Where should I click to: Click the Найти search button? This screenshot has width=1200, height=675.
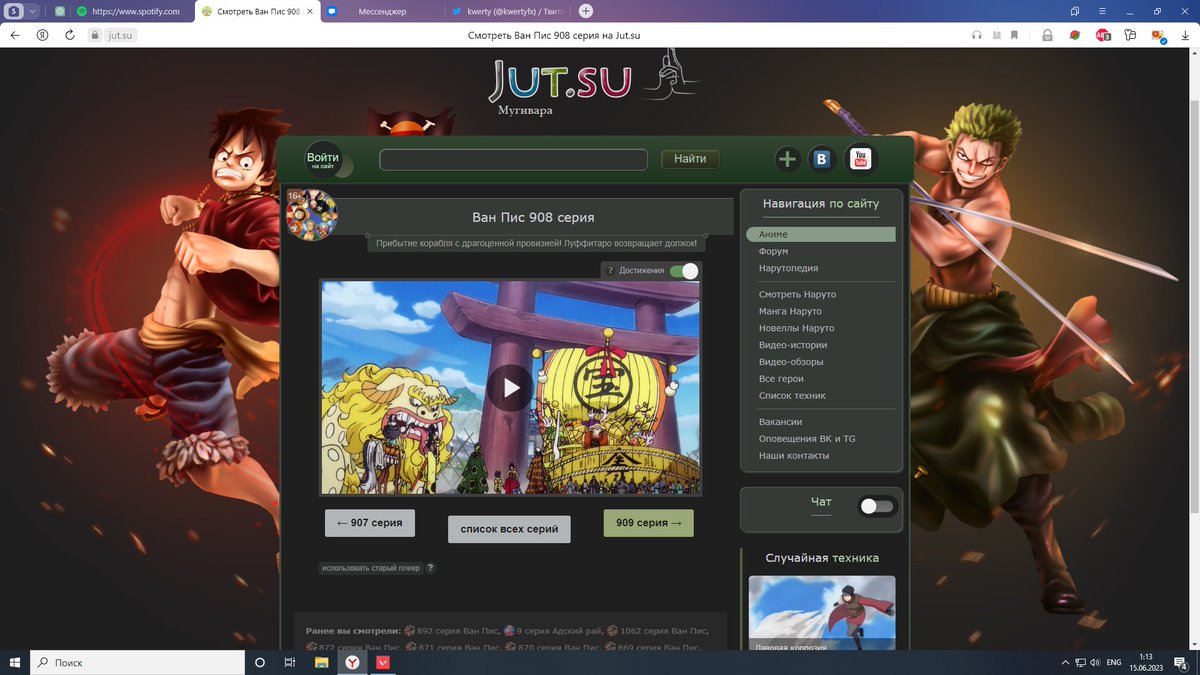point(690,159)
